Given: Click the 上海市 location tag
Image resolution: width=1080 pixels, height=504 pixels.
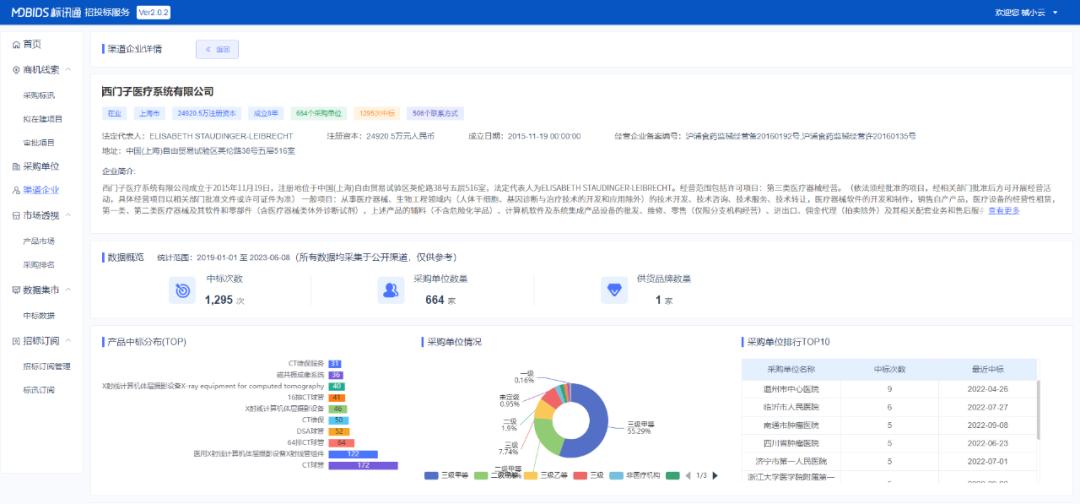Looking at the screenshot, I should (148, 114).
